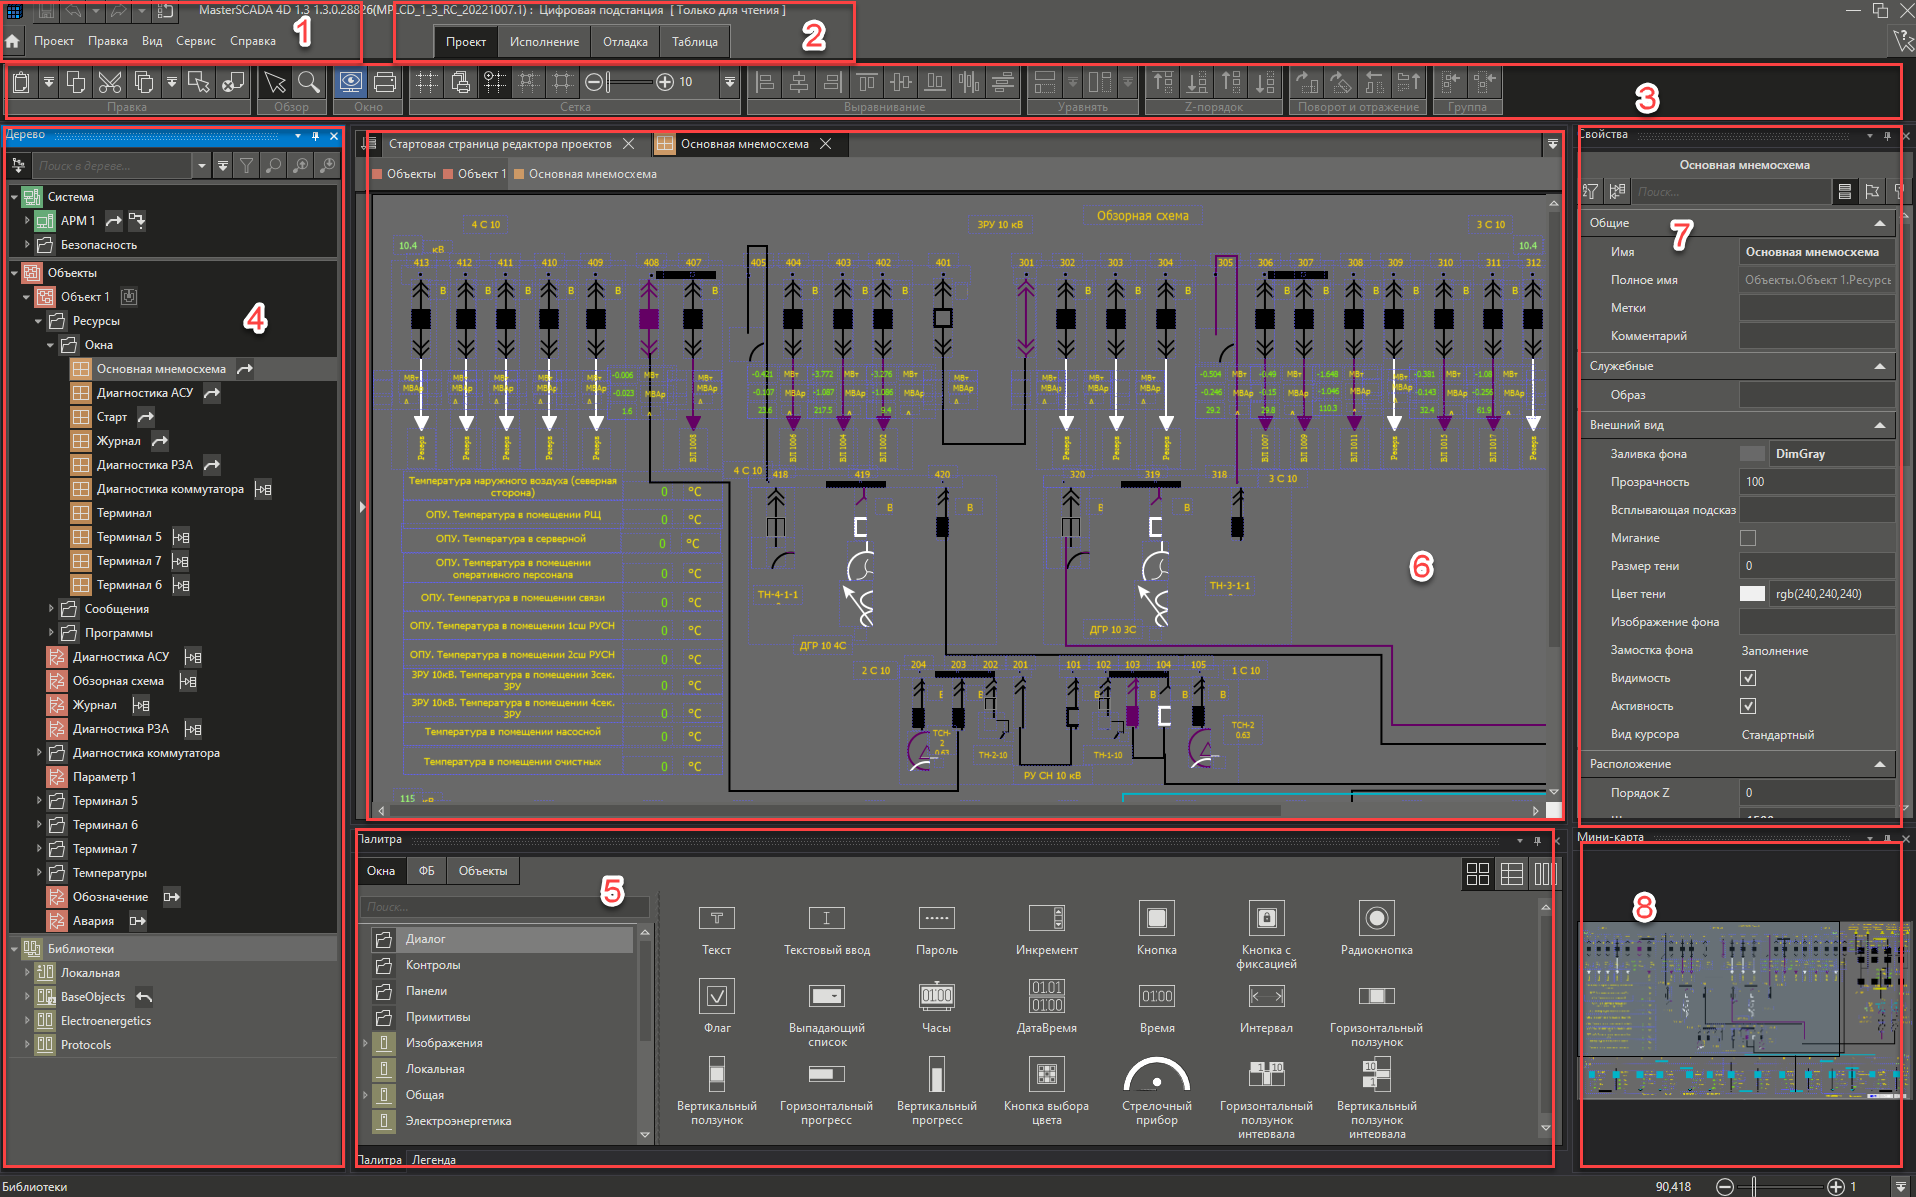The image size is (1916, 1197).
Task: Collapse the Внешний вид properties section
Action: 1882,424
